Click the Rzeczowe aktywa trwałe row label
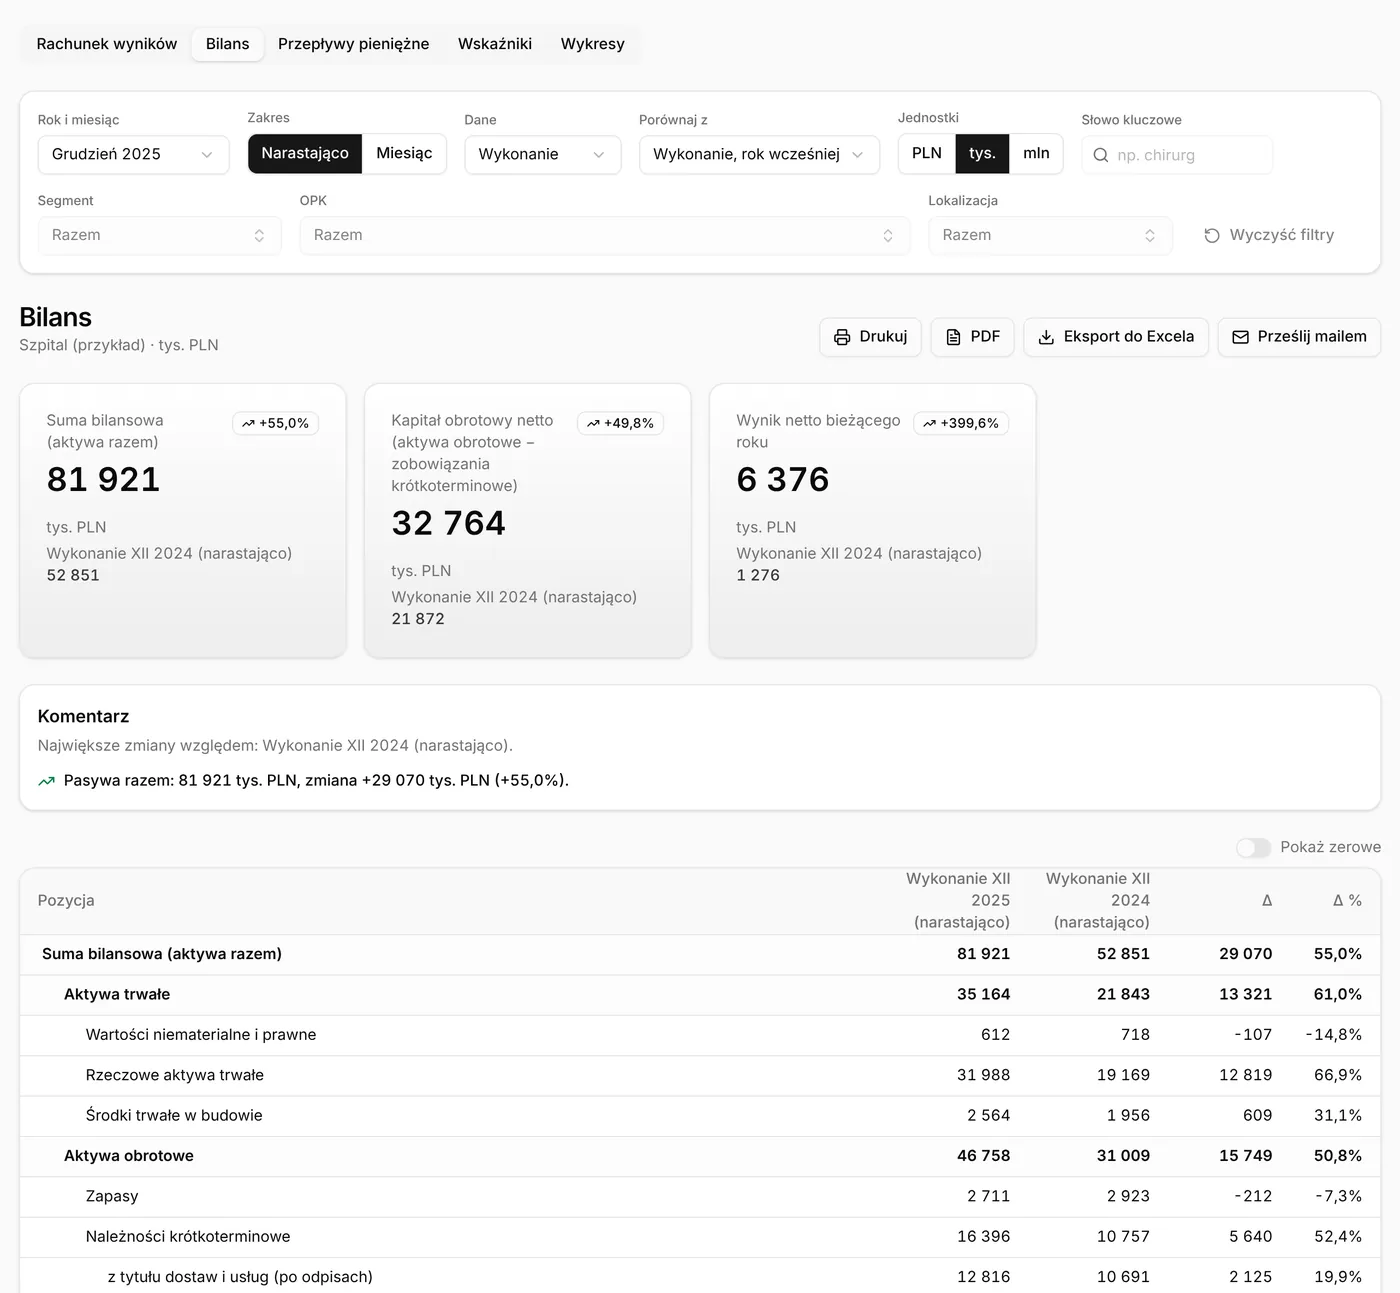 tap(175, 1075)
